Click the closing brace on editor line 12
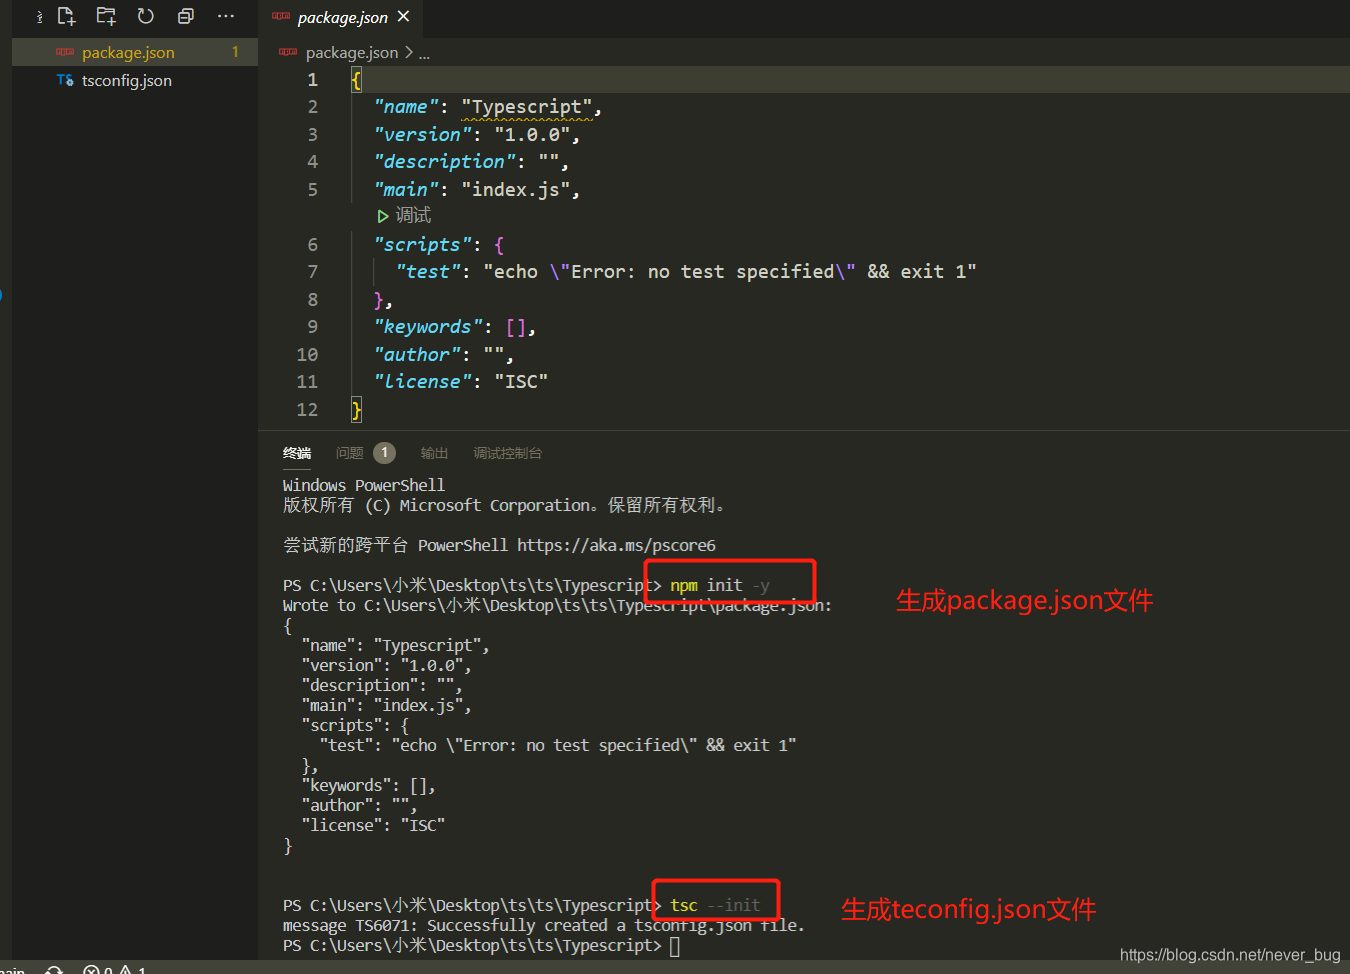The width and height of the screenshot is (1350, 974). 356,410
